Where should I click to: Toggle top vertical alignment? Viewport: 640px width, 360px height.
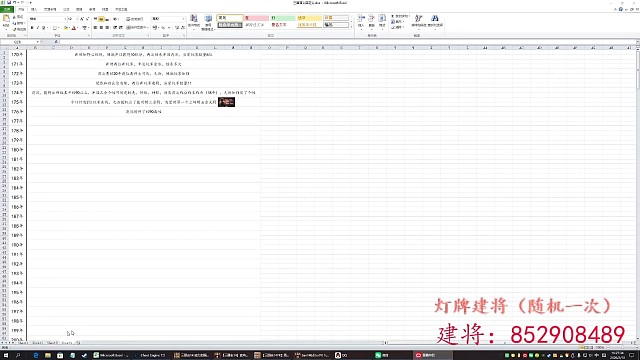tap(96, 19)
